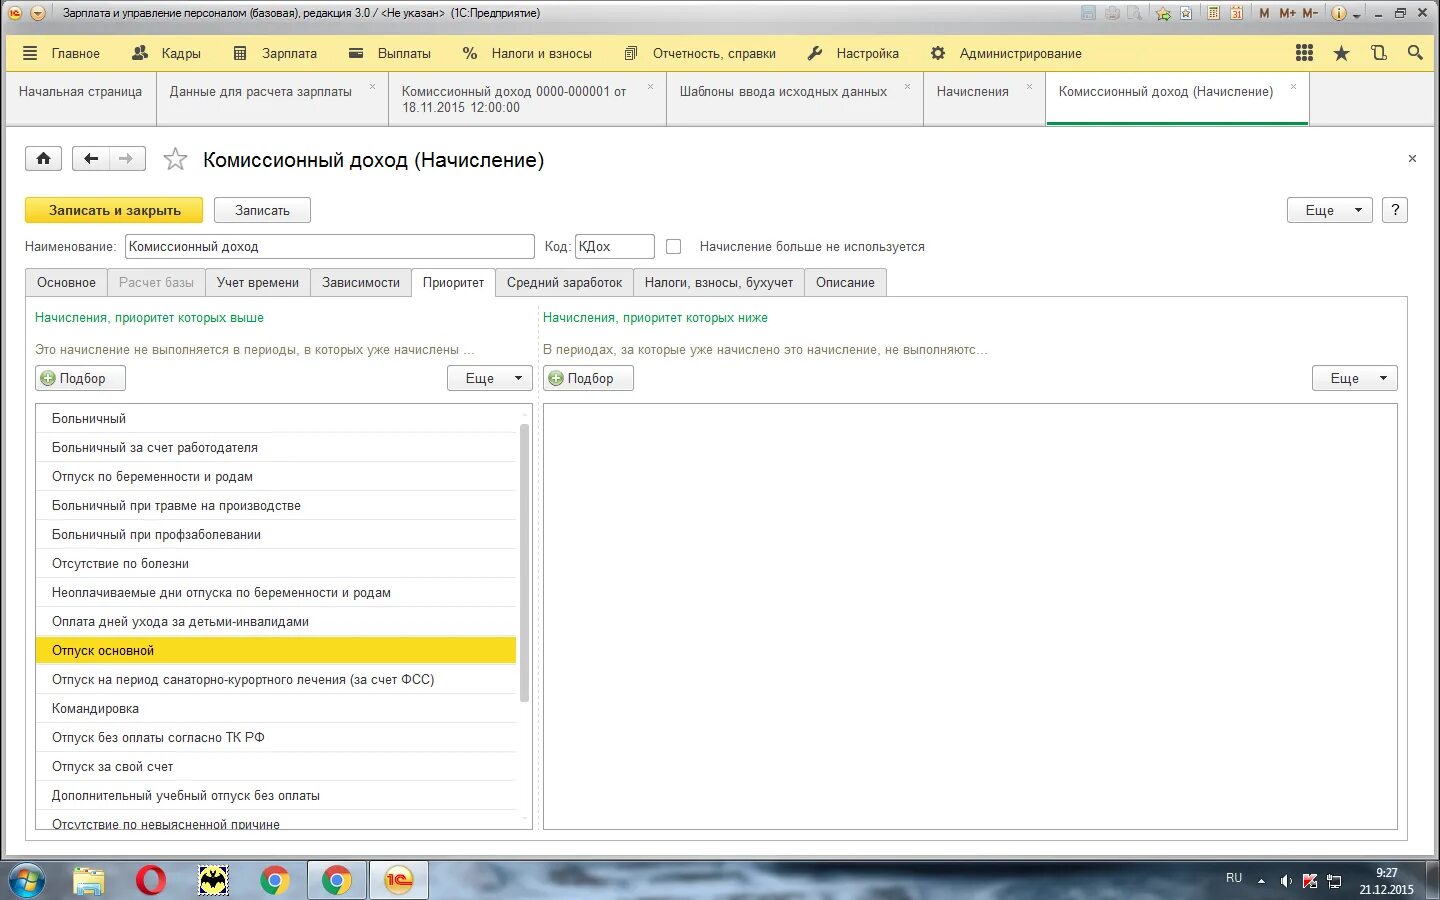Show hidden tray icons arrow

[x=1261, y=881]
